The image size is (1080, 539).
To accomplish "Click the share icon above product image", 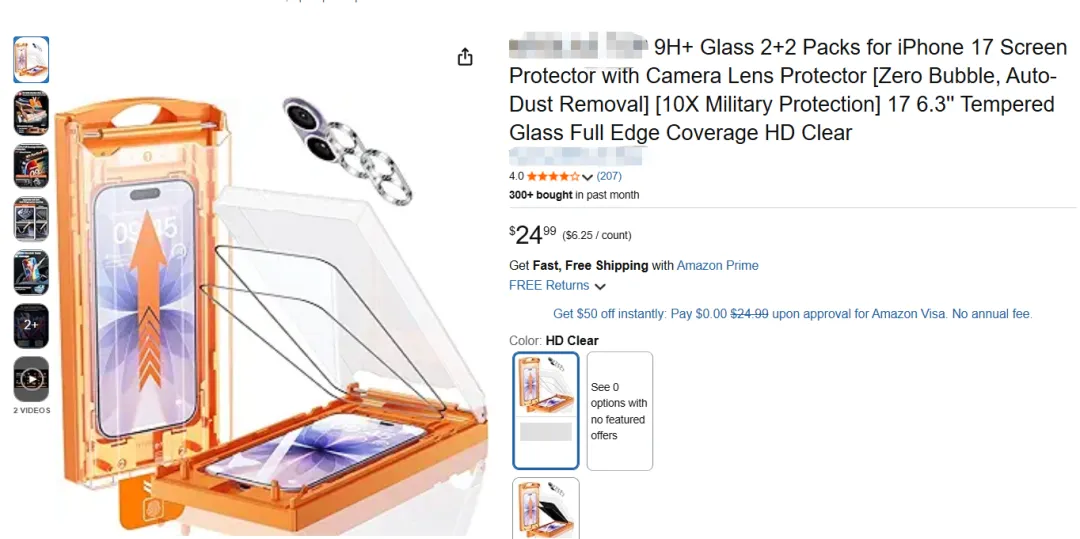I will 466,57.
